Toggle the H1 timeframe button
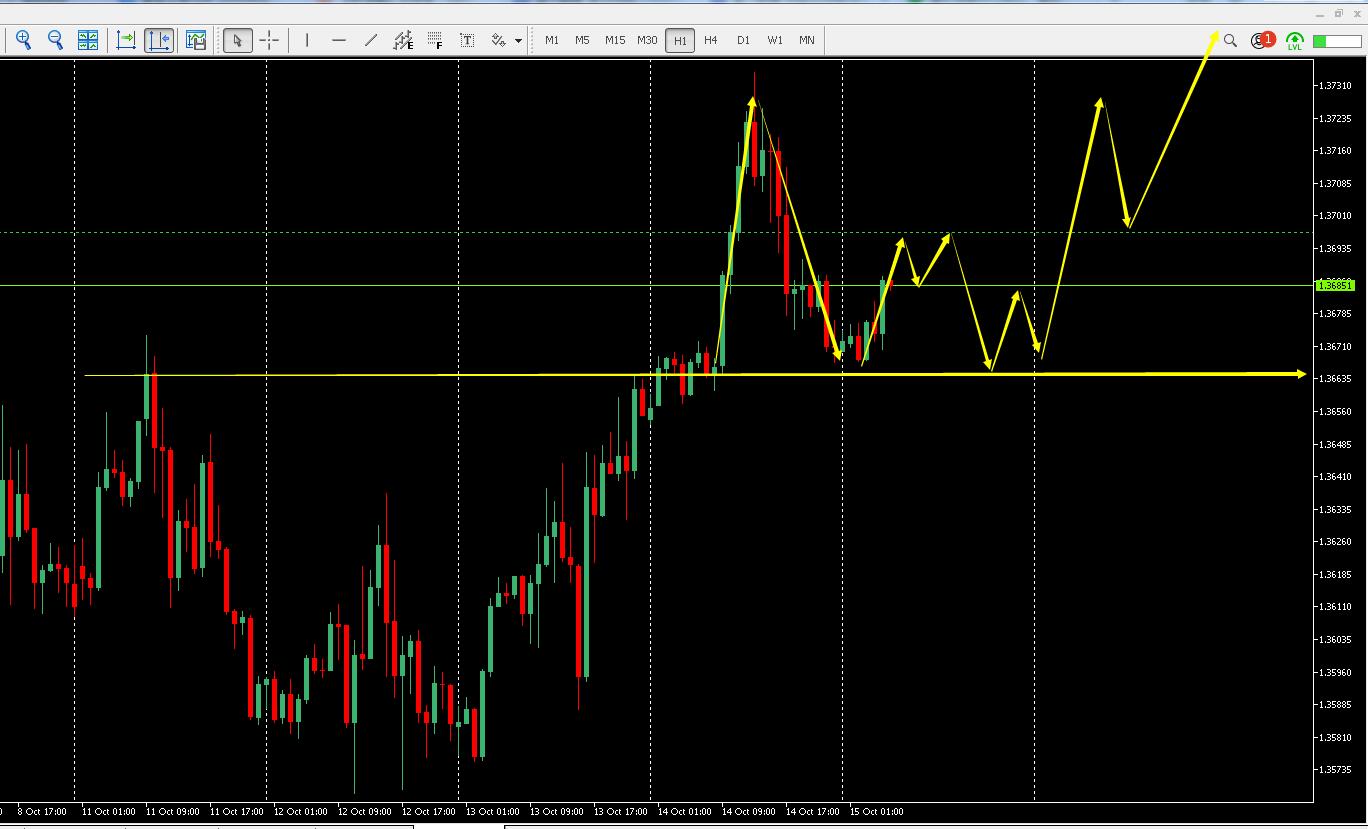1368x829 pixels. (x=680, y=40)
